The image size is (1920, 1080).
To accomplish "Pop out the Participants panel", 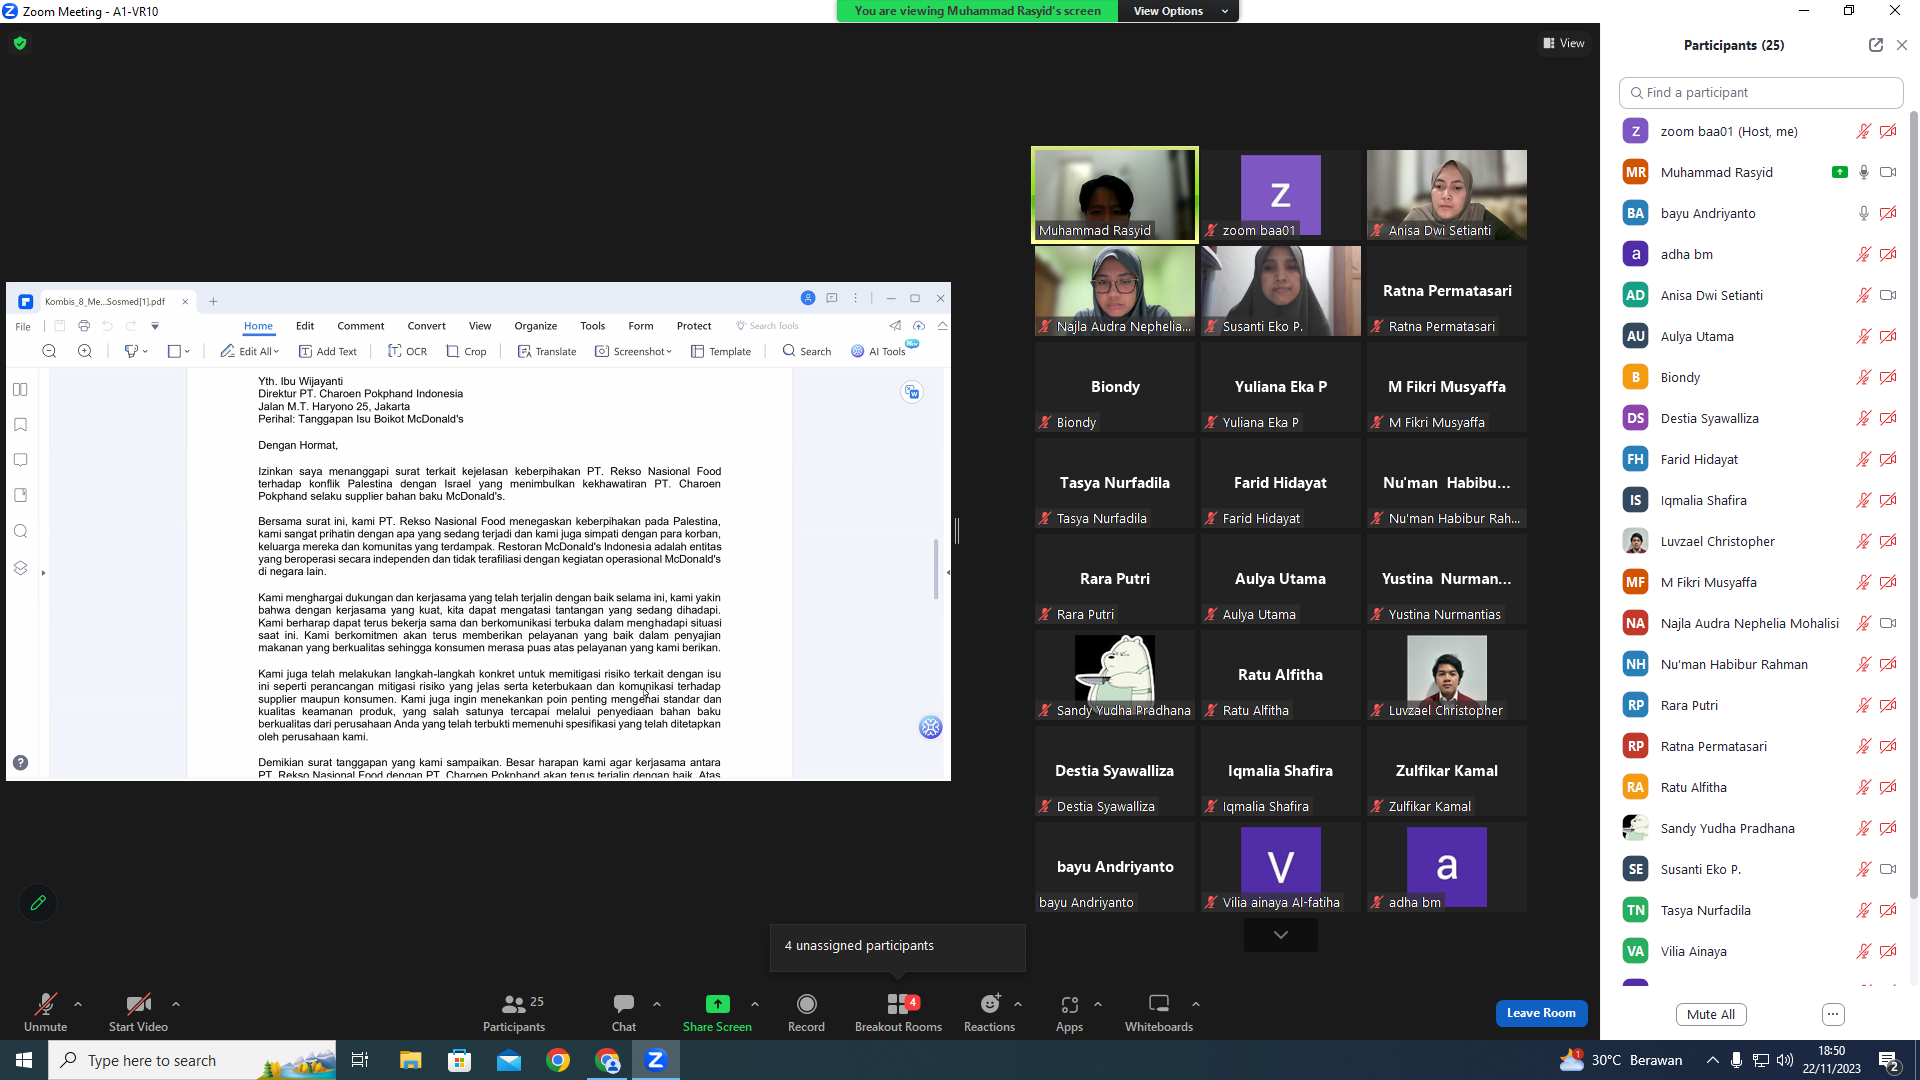I will coord(1876,45).
